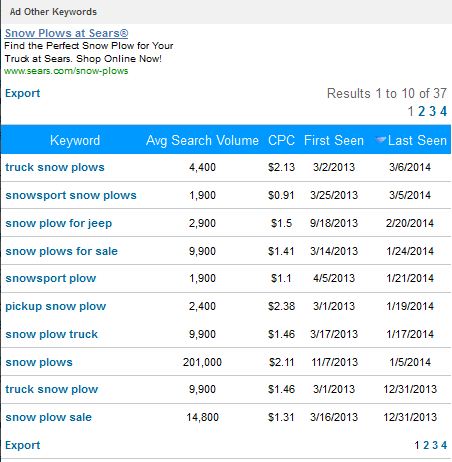Open the Snow Plows at Sears ad link

66,33
